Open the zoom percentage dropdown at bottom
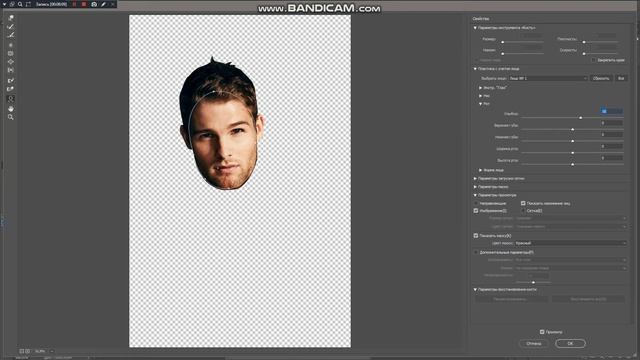The image size is (640, 360). 52,351
